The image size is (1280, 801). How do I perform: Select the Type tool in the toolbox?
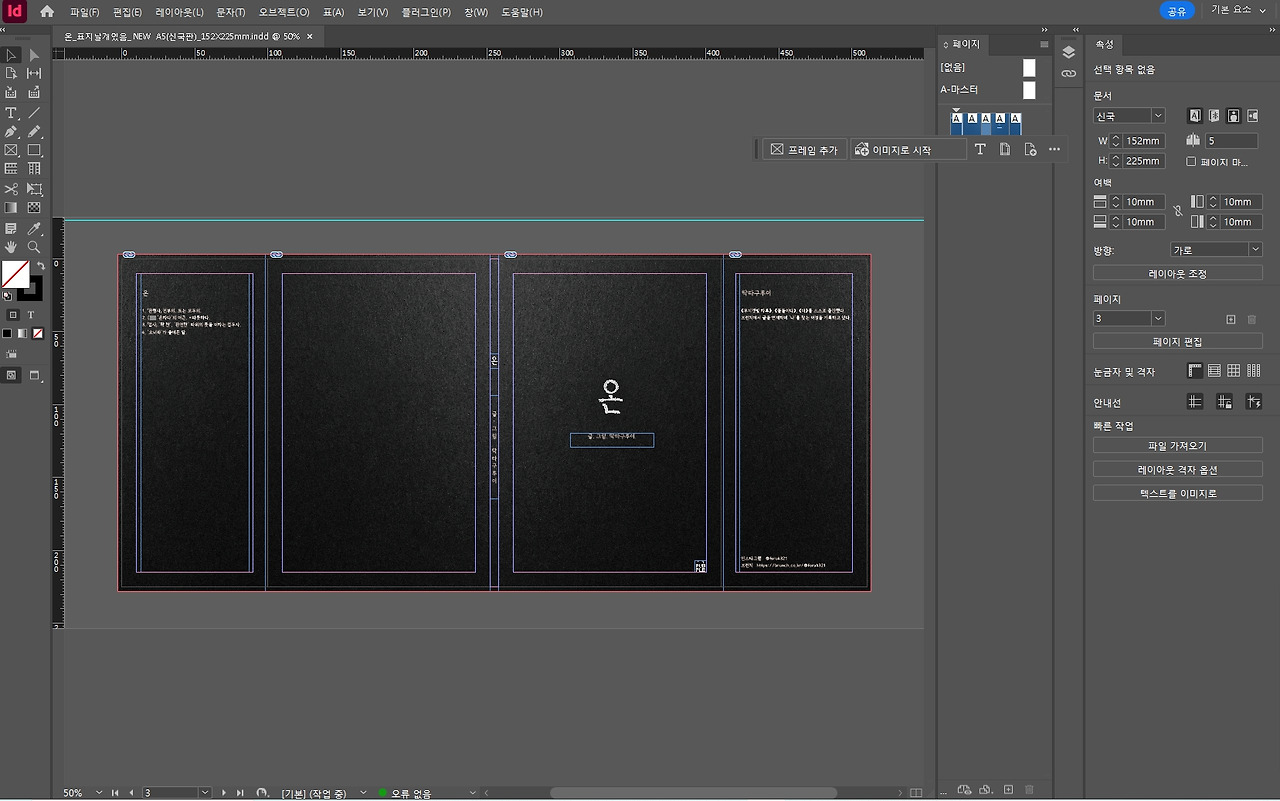[x=11, y=113]
